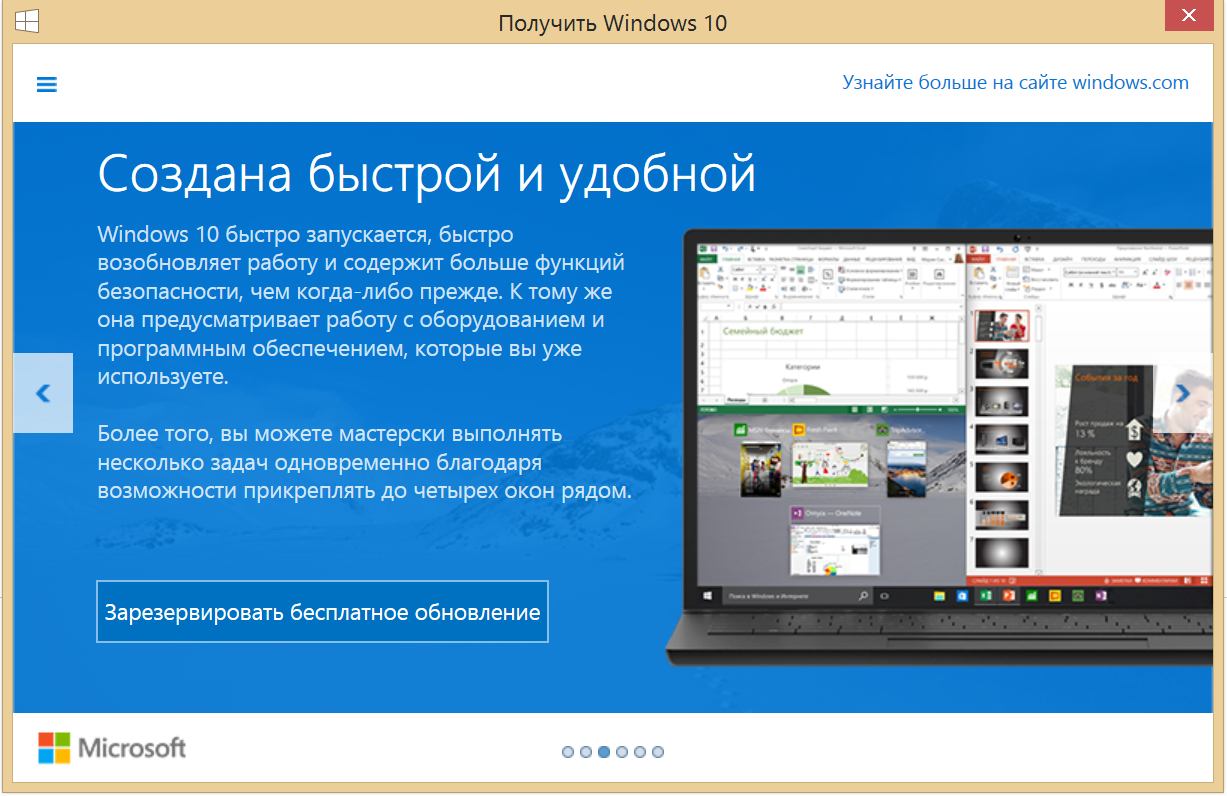This screenshot has width=1227, height=796.
Task: Close the Get Windows 10 window
Action: click(x=1189, y=17)
